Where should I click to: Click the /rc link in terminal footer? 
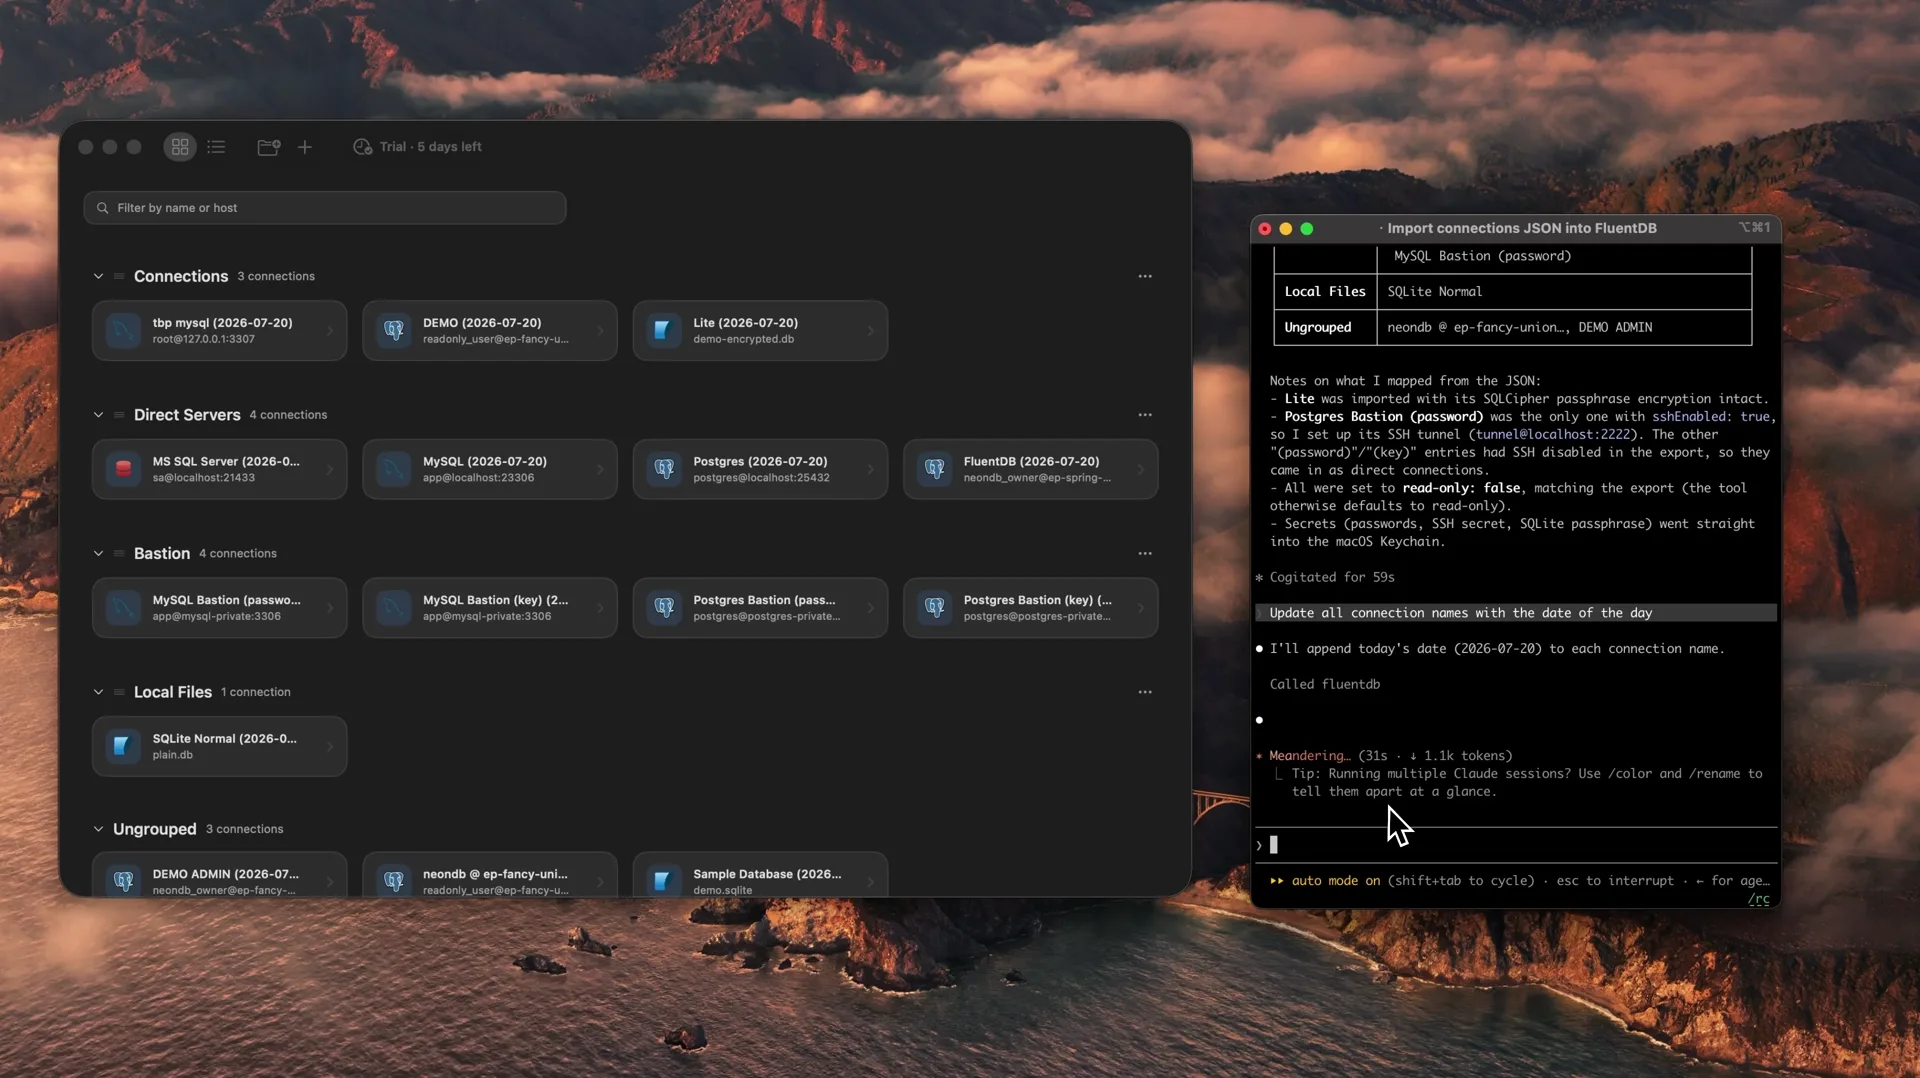coord(1759,899)
